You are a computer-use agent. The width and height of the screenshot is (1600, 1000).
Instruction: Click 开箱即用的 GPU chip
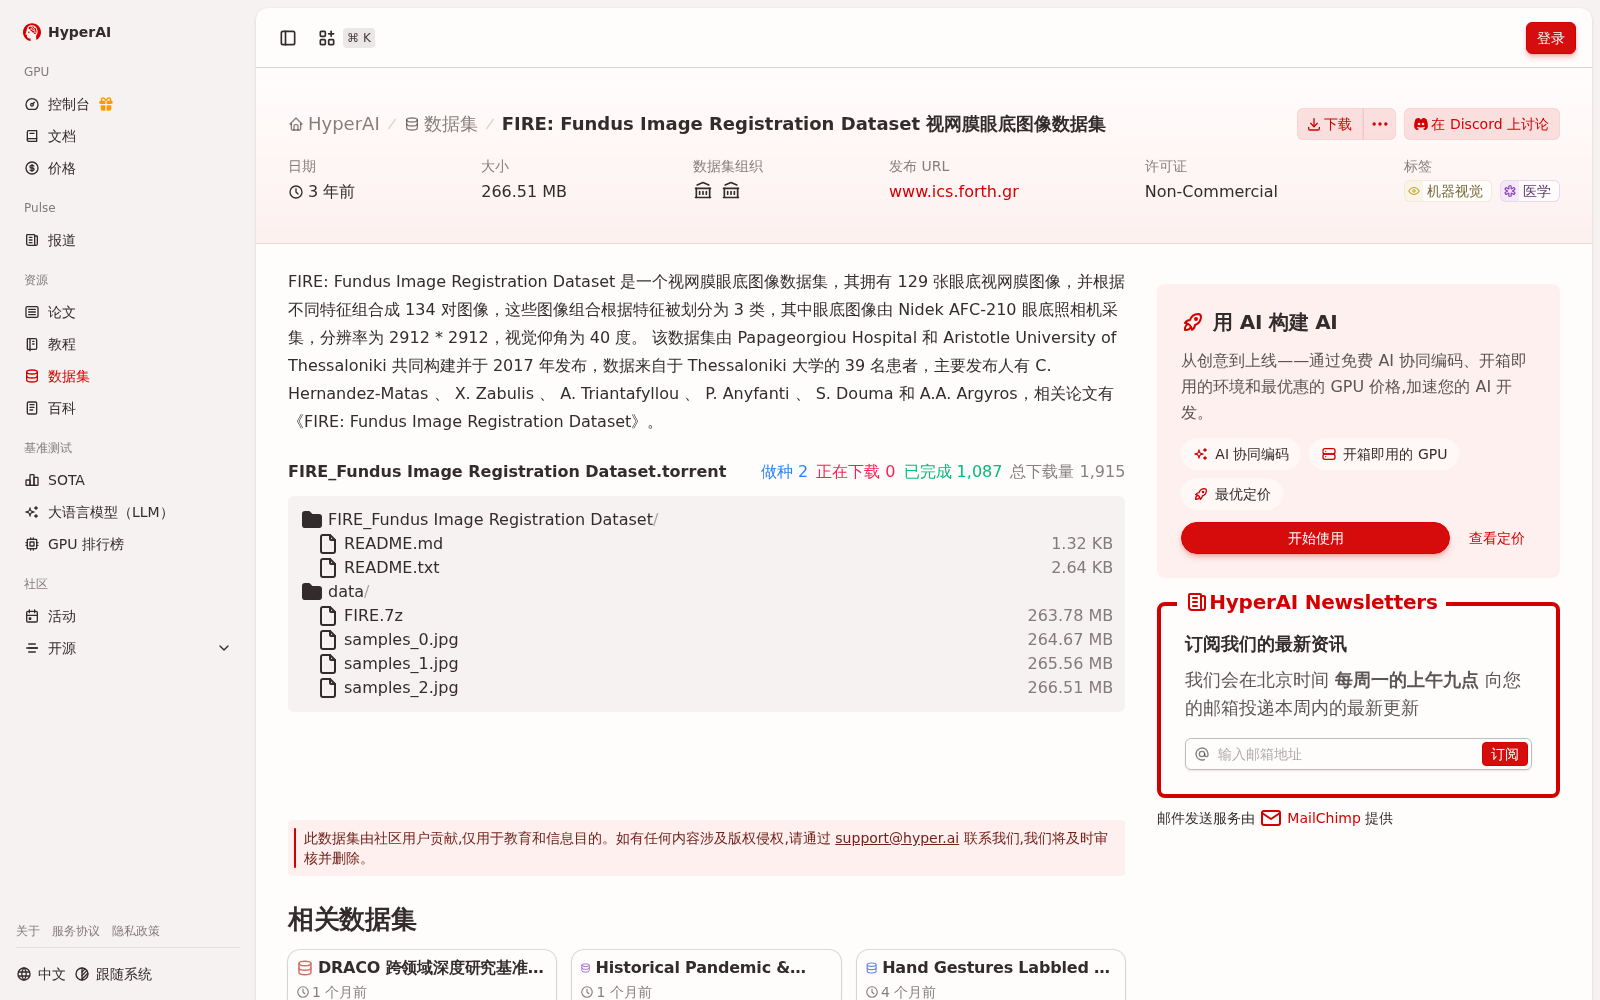(1384, 454)
